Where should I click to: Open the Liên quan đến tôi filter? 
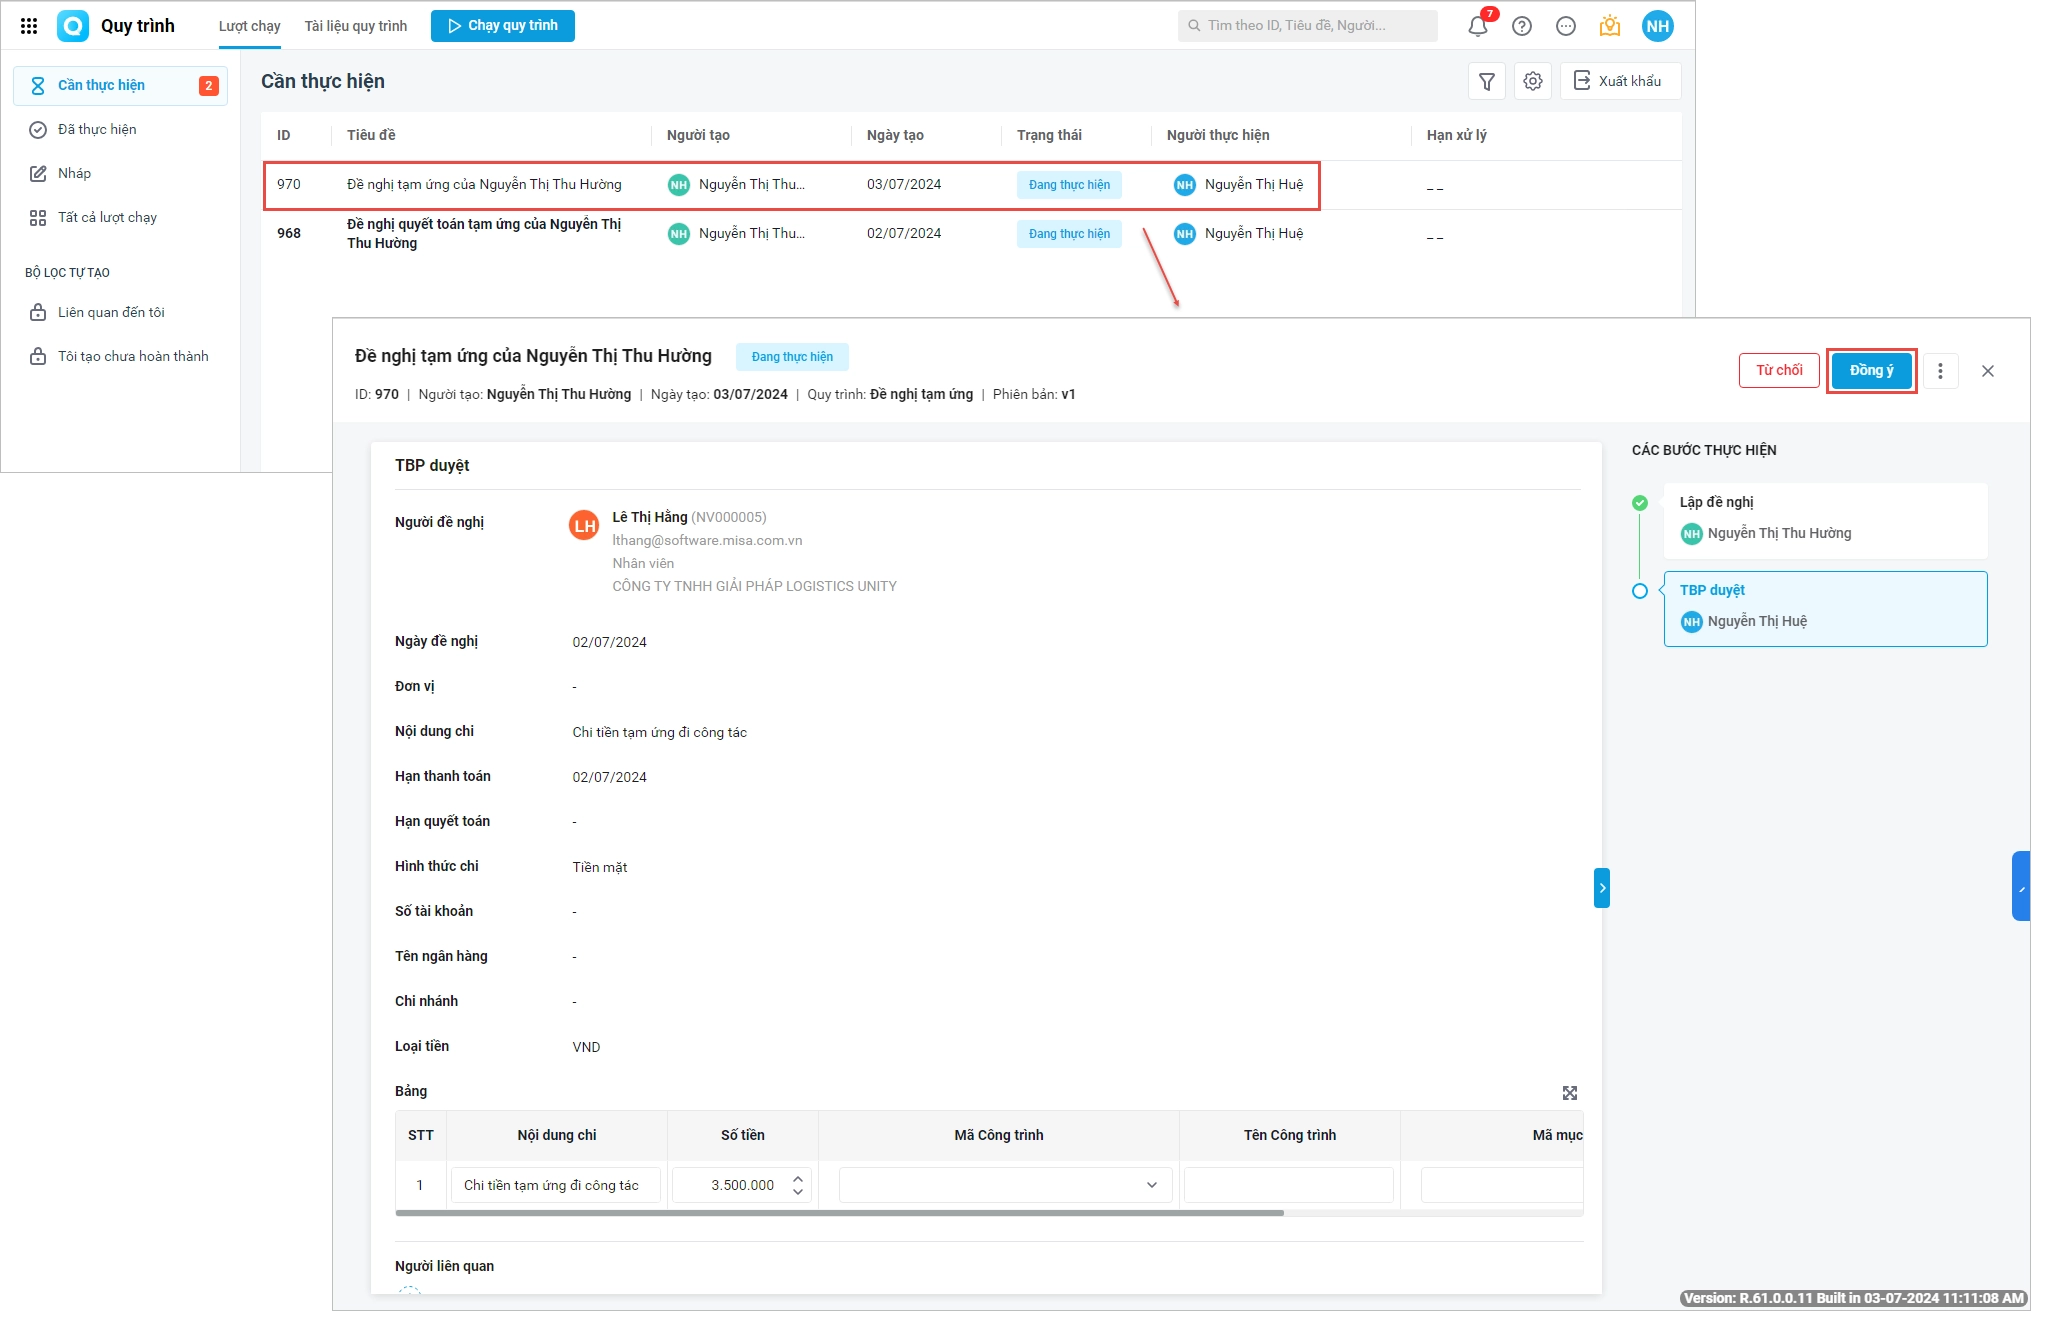(120, 313)
